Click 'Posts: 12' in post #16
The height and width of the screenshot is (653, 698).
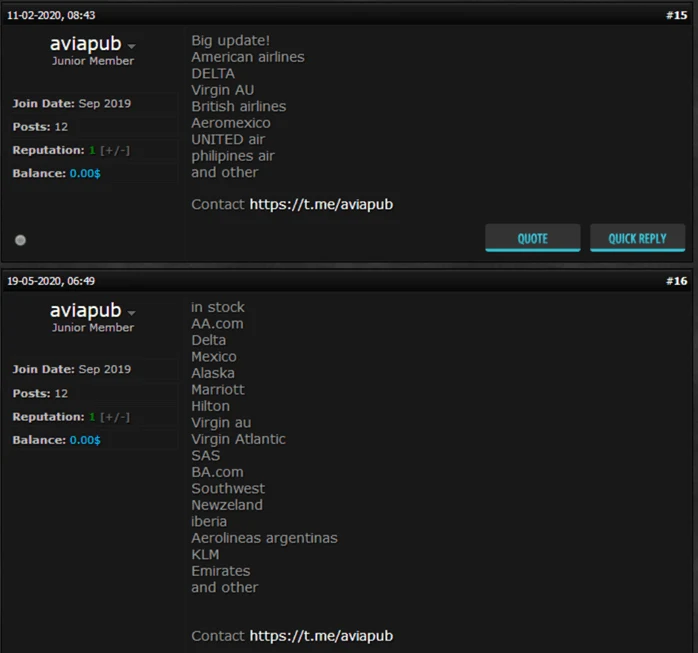click(x=40, y=393)
